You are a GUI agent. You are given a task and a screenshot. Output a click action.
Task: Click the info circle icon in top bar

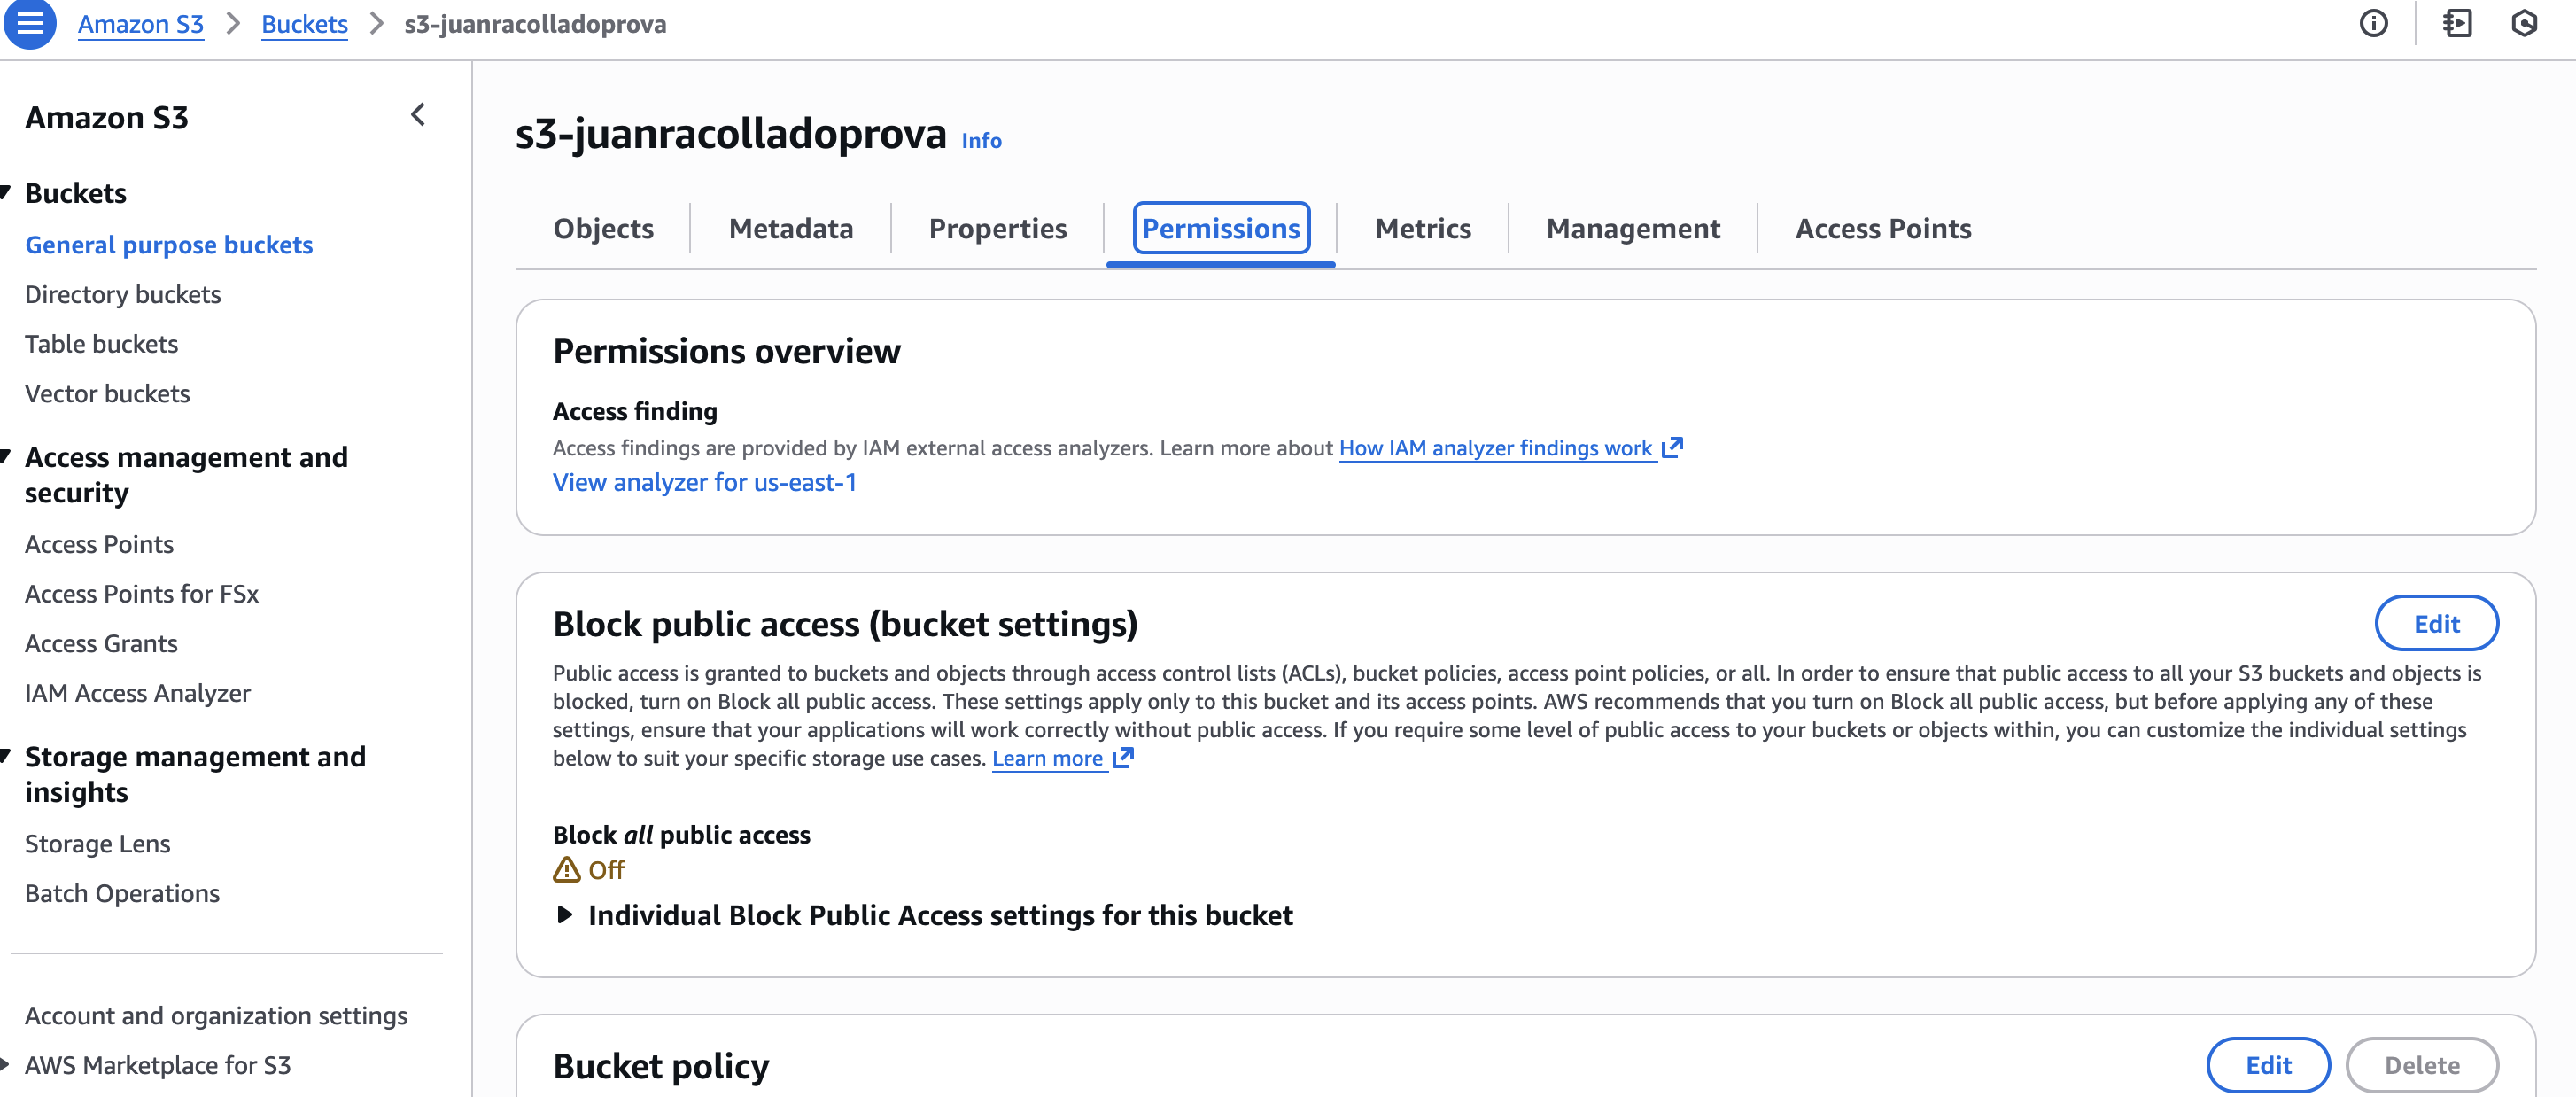click(2373, 23)
